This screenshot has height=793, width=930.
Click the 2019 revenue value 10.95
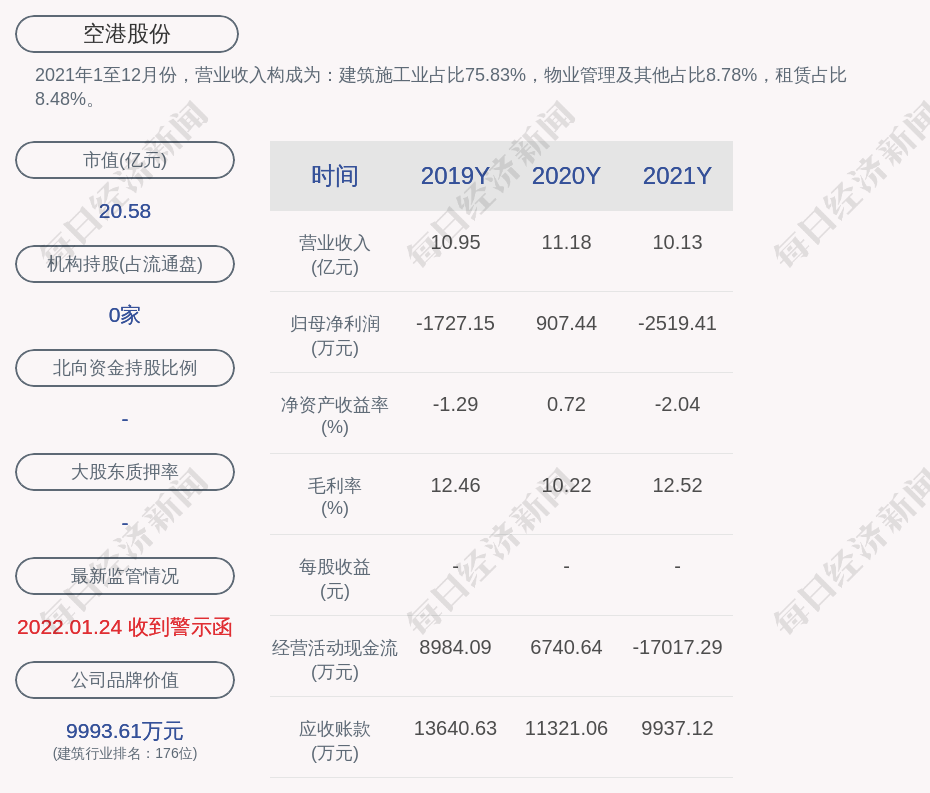coord(456,242)
